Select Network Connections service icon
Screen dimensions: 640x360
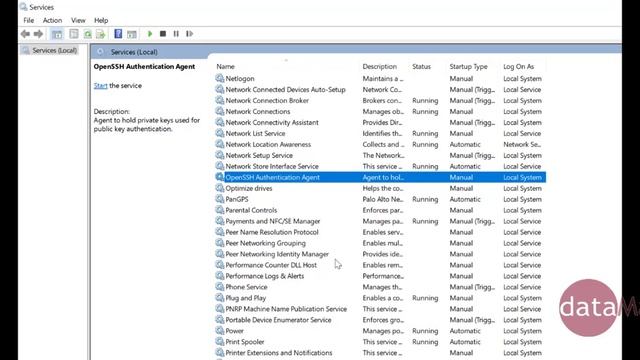tap(220, 111)
